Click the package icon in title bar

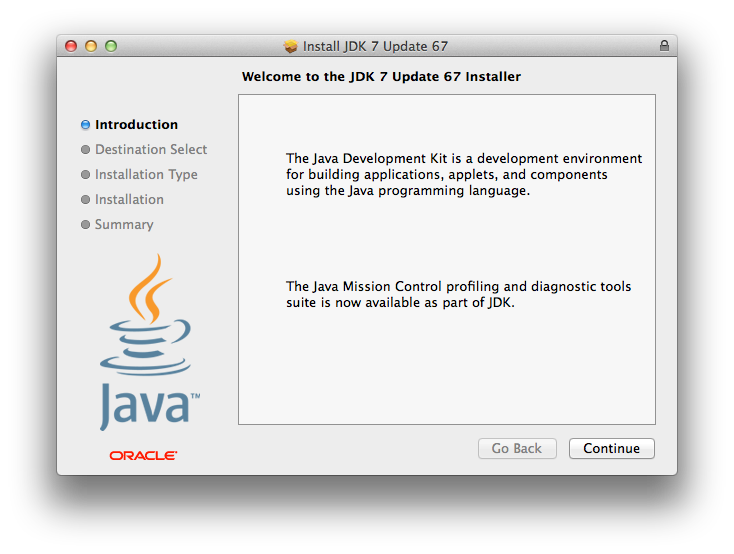[x=291, y=46]
